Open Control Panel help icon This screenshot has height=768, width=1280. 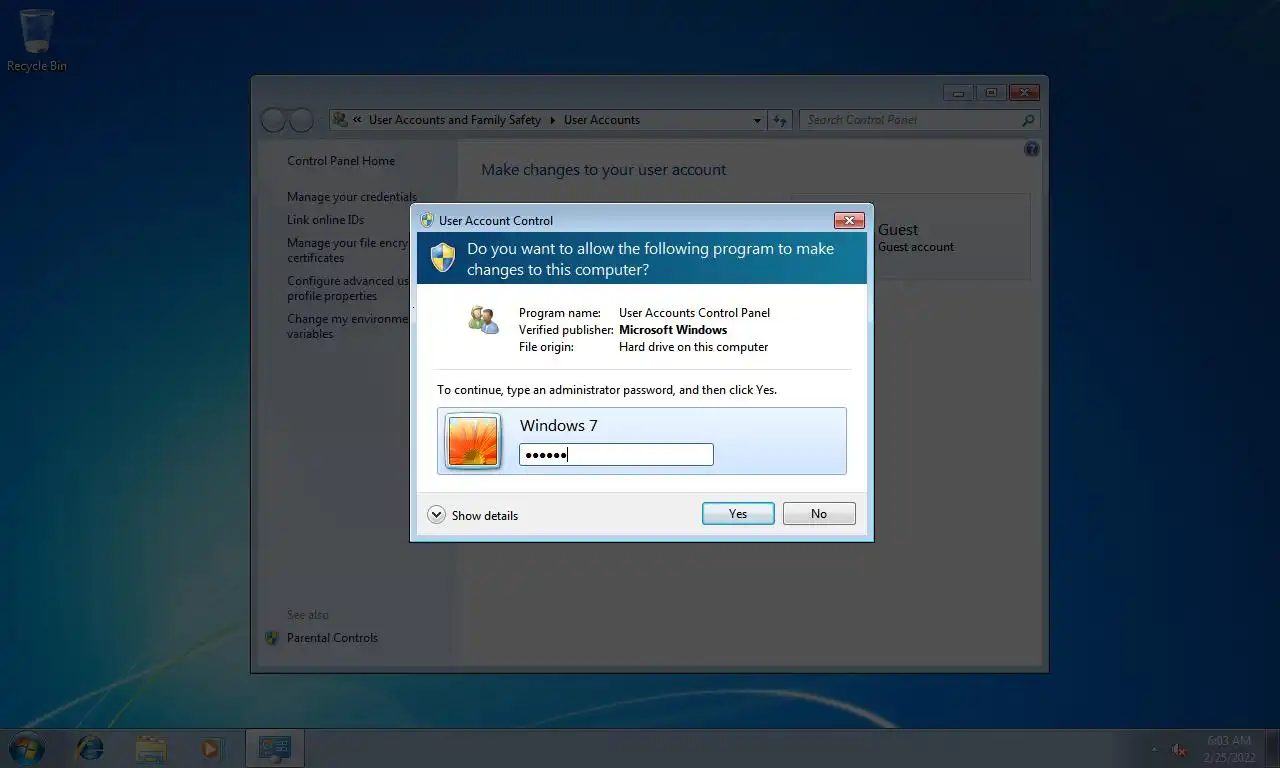1032,149
